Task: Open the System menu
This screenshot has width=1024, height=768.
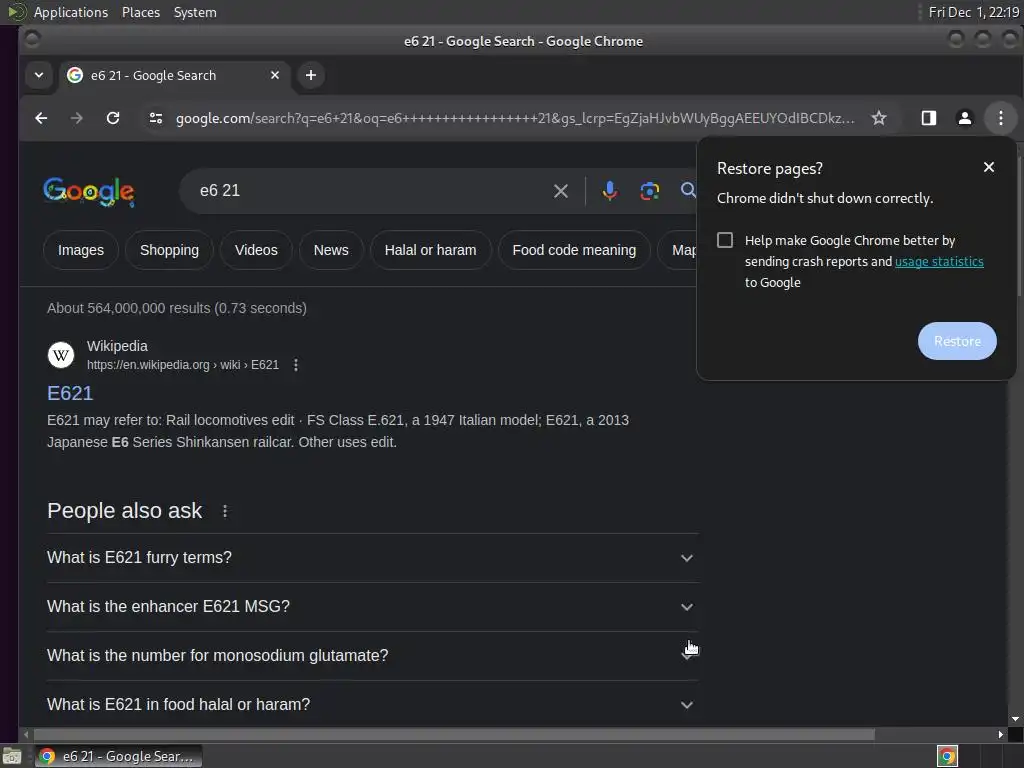Action: [195, 12]
